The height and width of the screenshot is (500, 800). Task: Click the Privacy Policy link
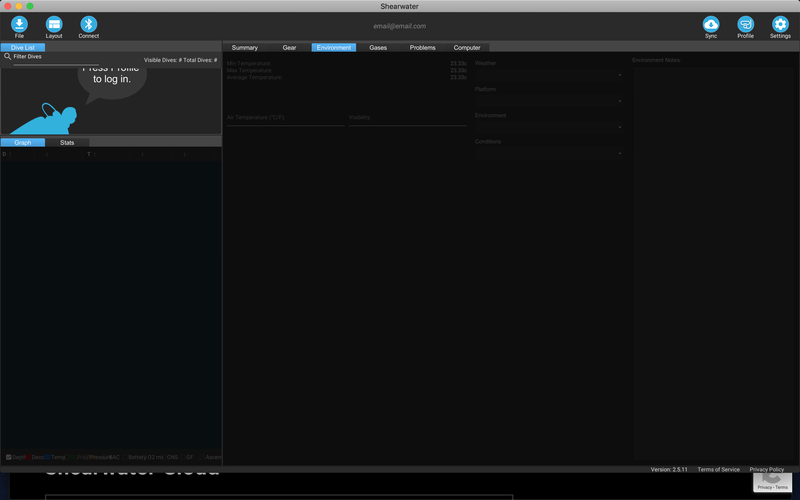click(767, 469)
